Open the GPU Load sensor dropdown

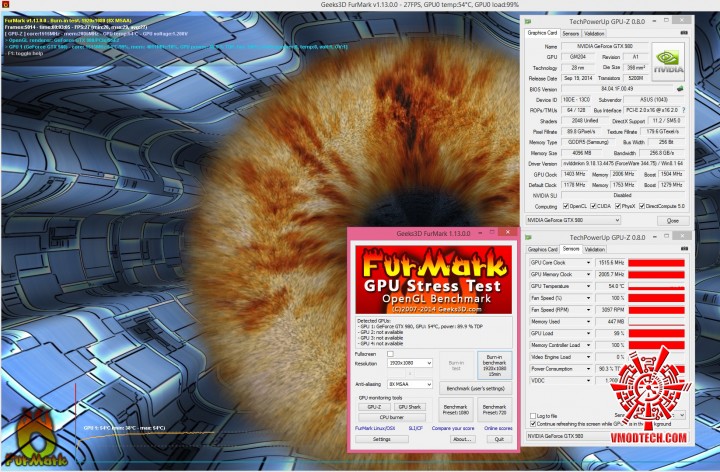tap(588, 334)
